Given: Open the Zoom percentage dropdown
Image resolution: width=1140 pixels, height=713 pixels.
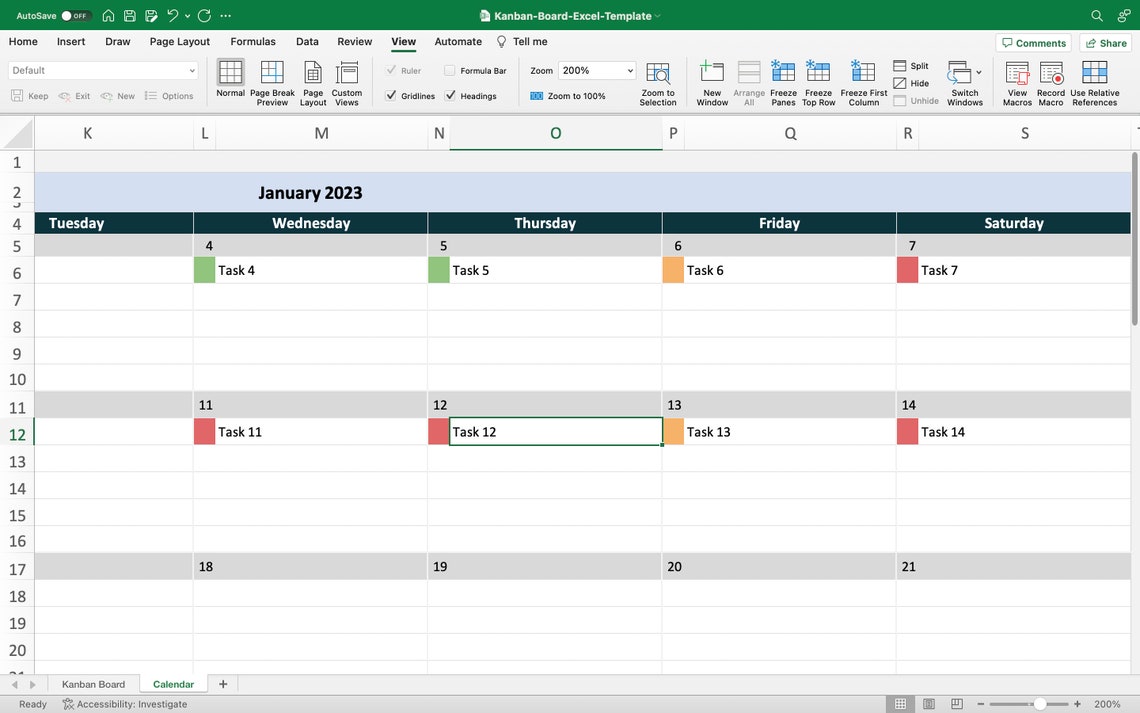Looking at the screenshot, I should [630, 71].
